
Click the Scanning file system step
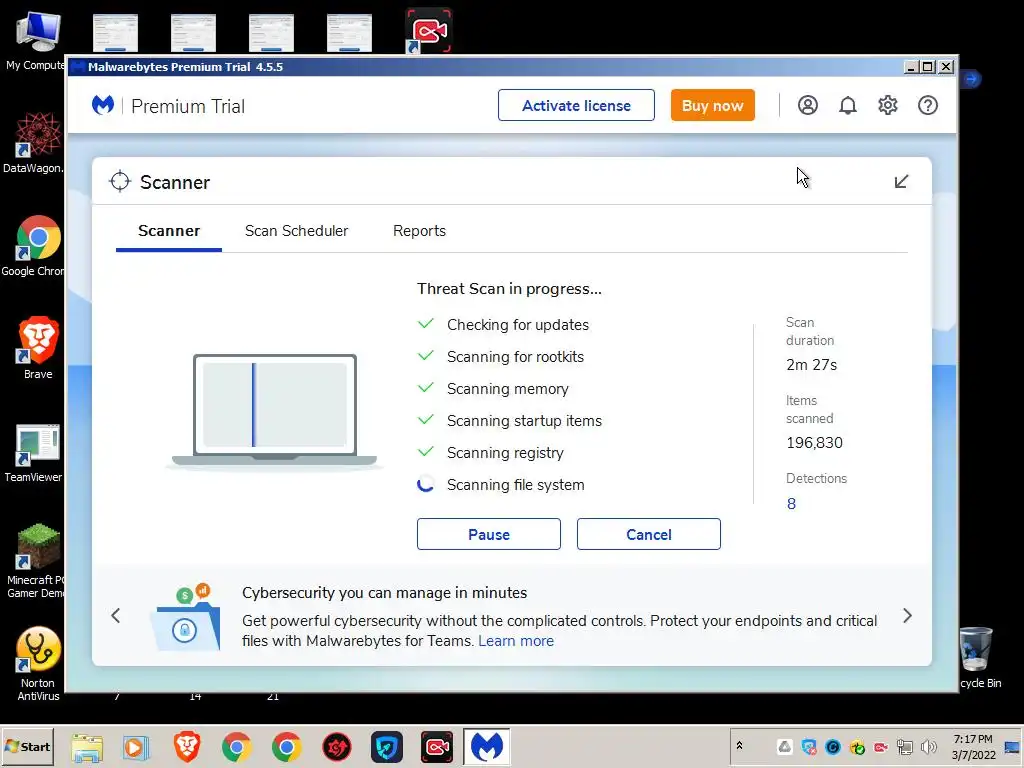(515, 485)
